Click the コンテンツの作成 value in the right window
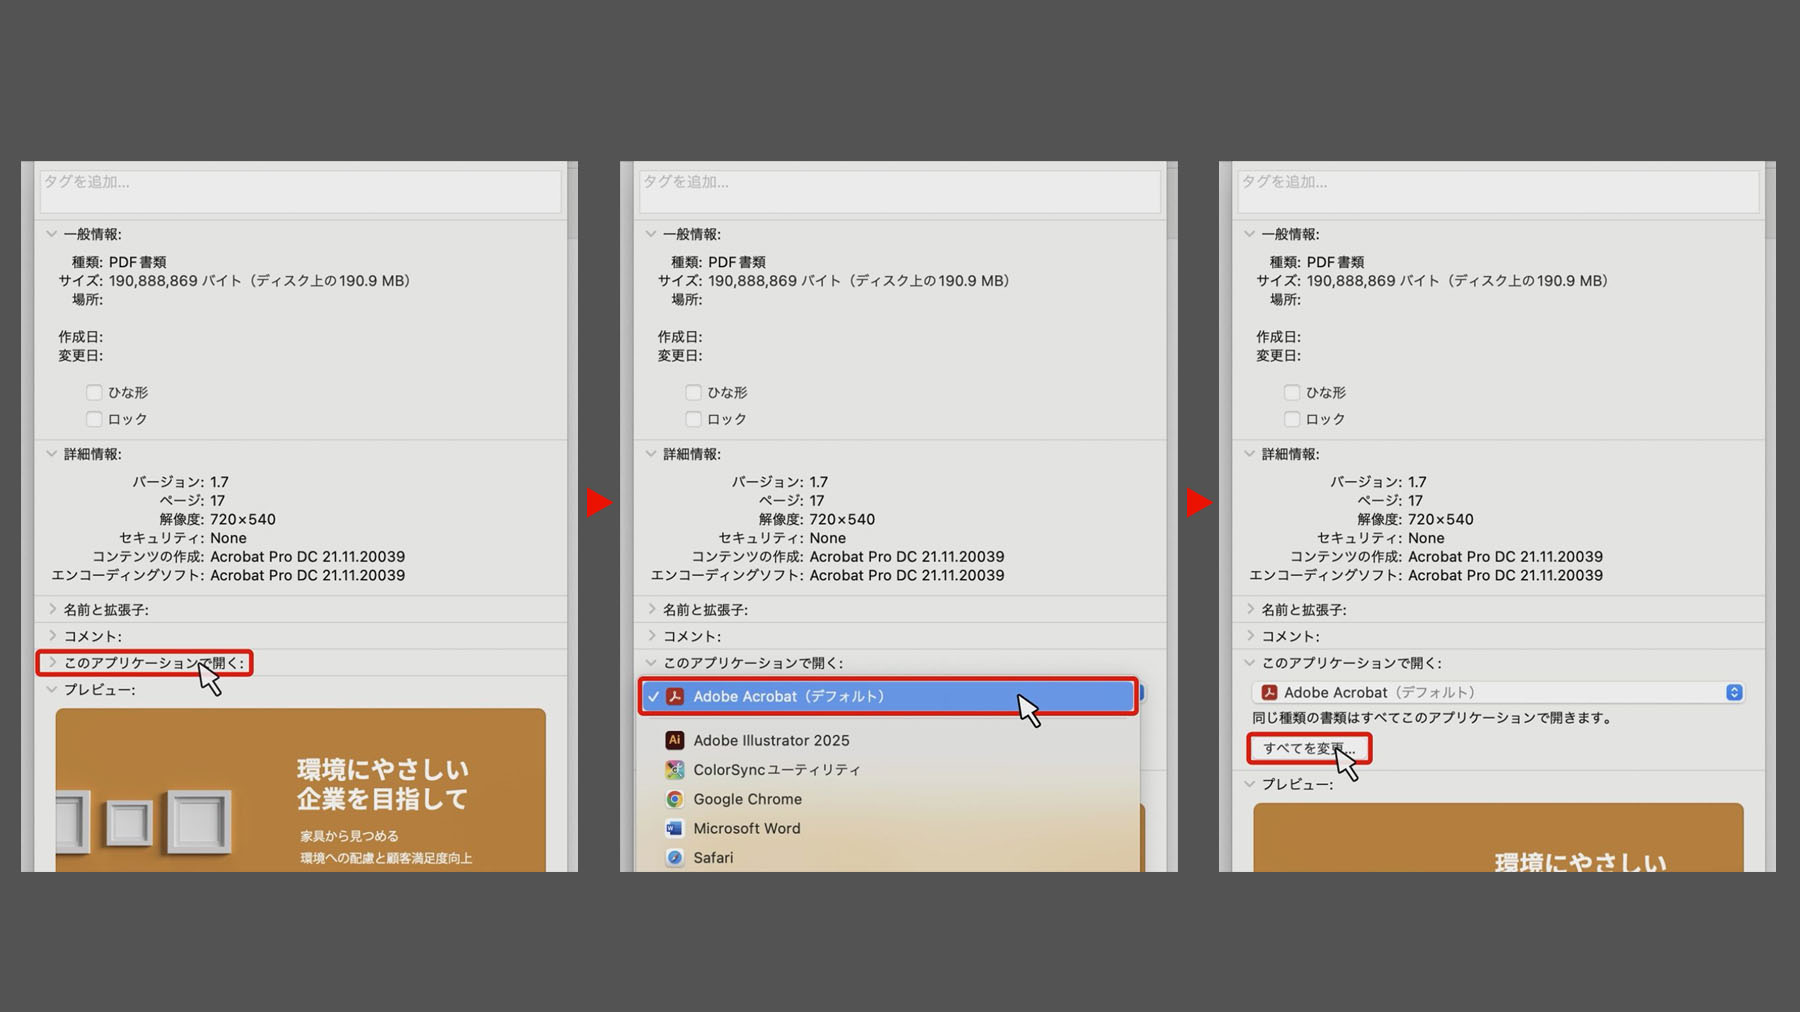1800x1012 pixels. (x=1505, y=557)
